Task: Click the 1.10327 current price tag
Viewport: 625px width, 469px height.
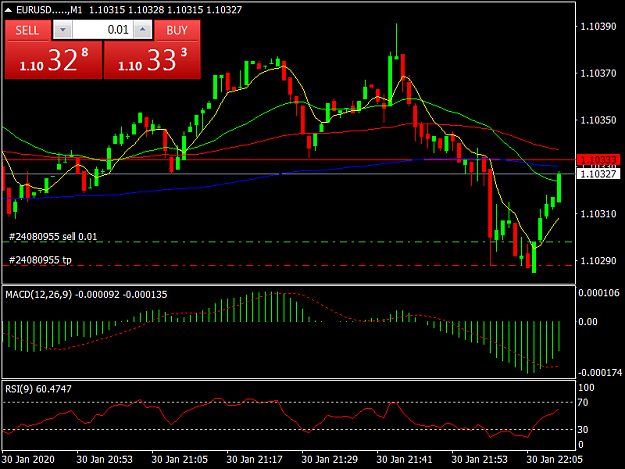Action: (598, 174)
